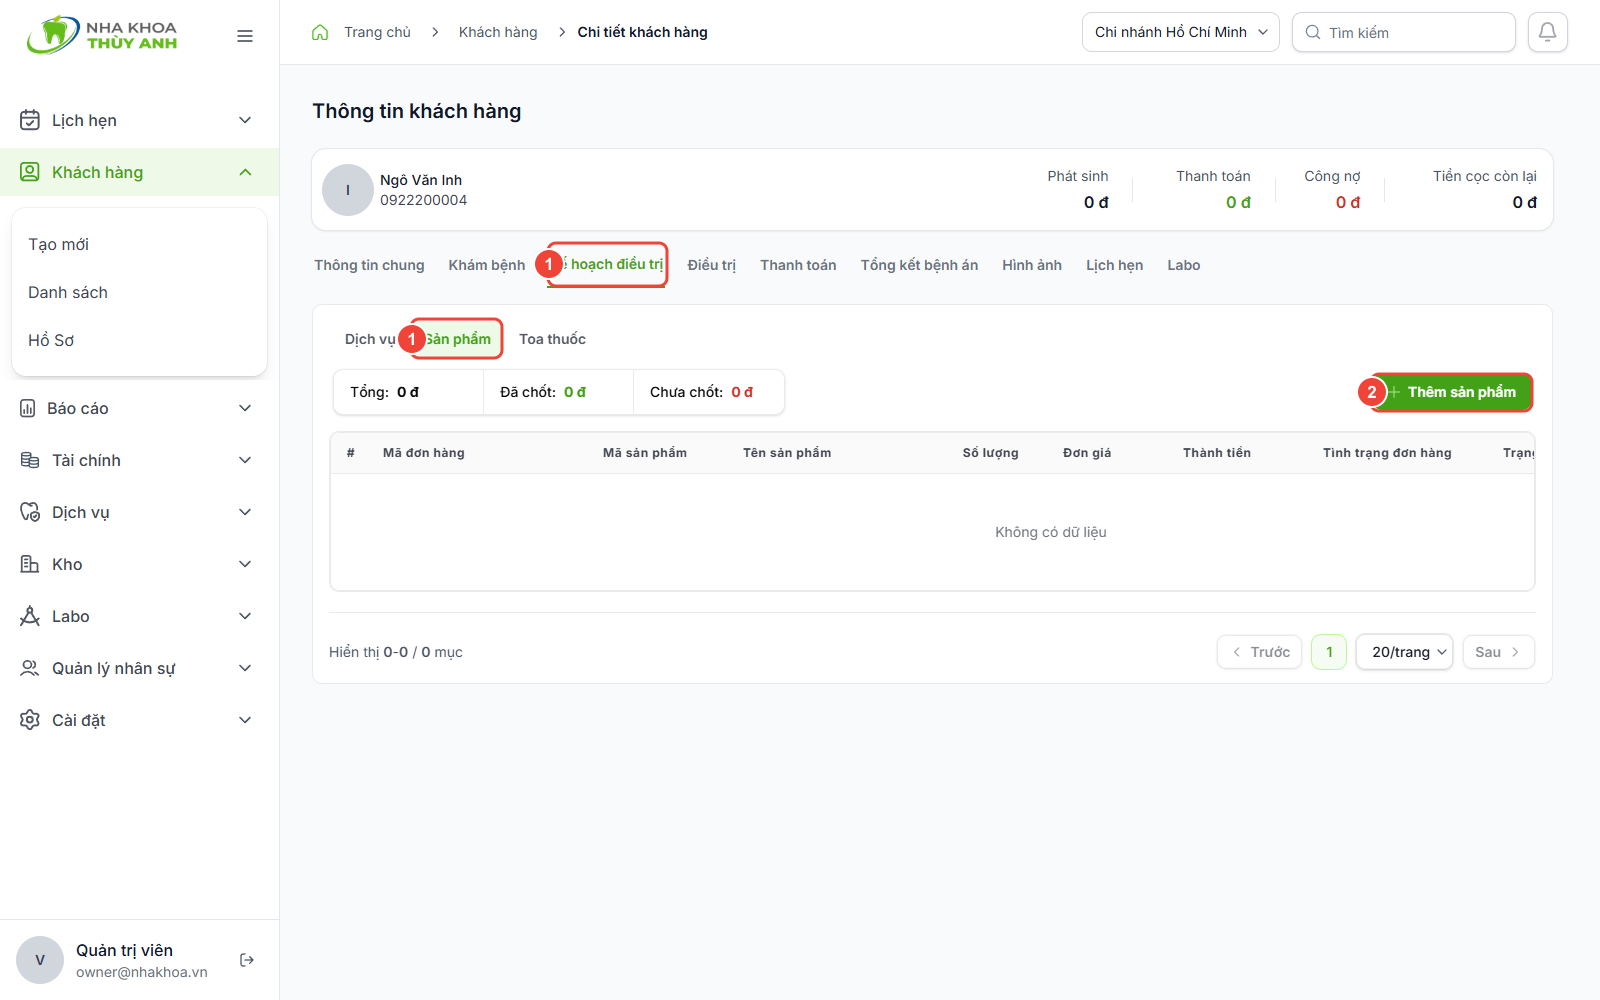Click the Labo sidebar icon

tap(30, 616)
